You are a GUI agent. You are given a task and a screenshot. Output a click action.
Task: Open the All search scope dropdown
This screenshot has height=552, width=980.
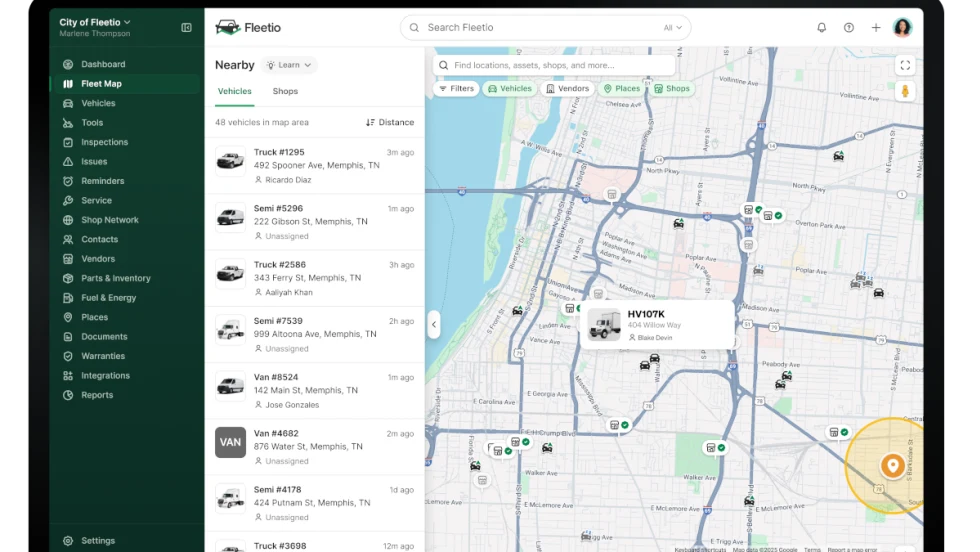point(672,28)
